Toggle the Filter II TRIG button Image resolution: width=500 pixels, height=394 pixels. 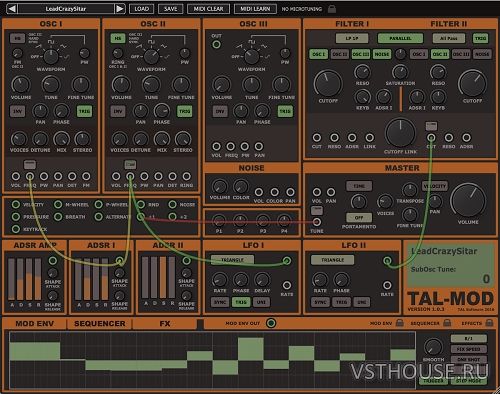pos(480,38)
